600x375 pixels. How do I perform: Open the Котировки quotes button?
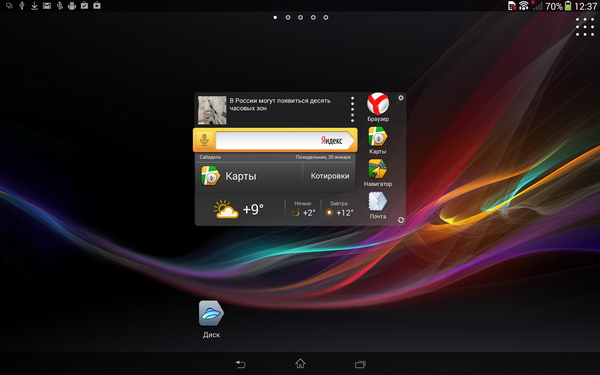tap(329, 176)
